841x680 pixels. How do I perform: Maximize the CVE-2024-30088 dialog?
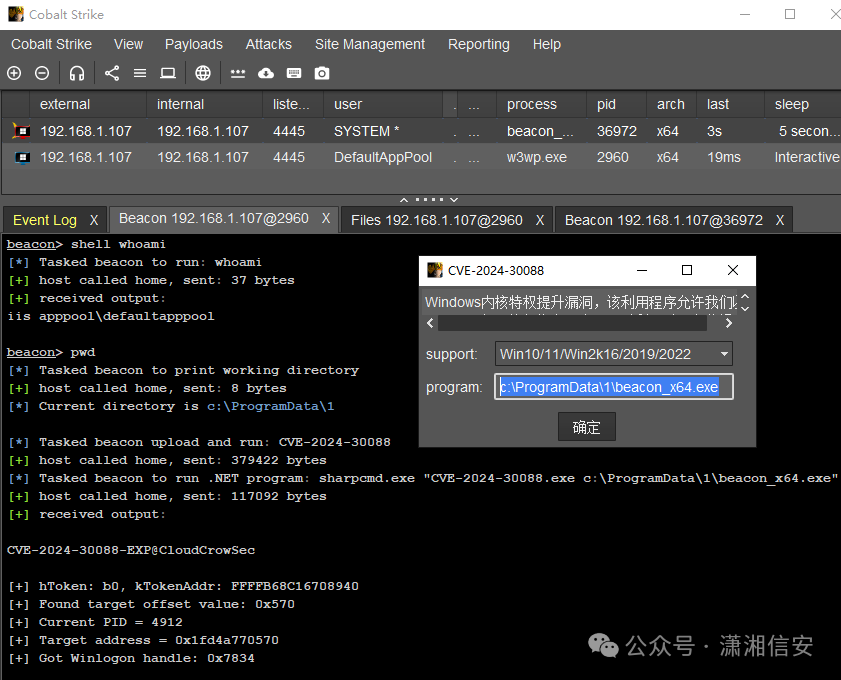coord(687,270)
